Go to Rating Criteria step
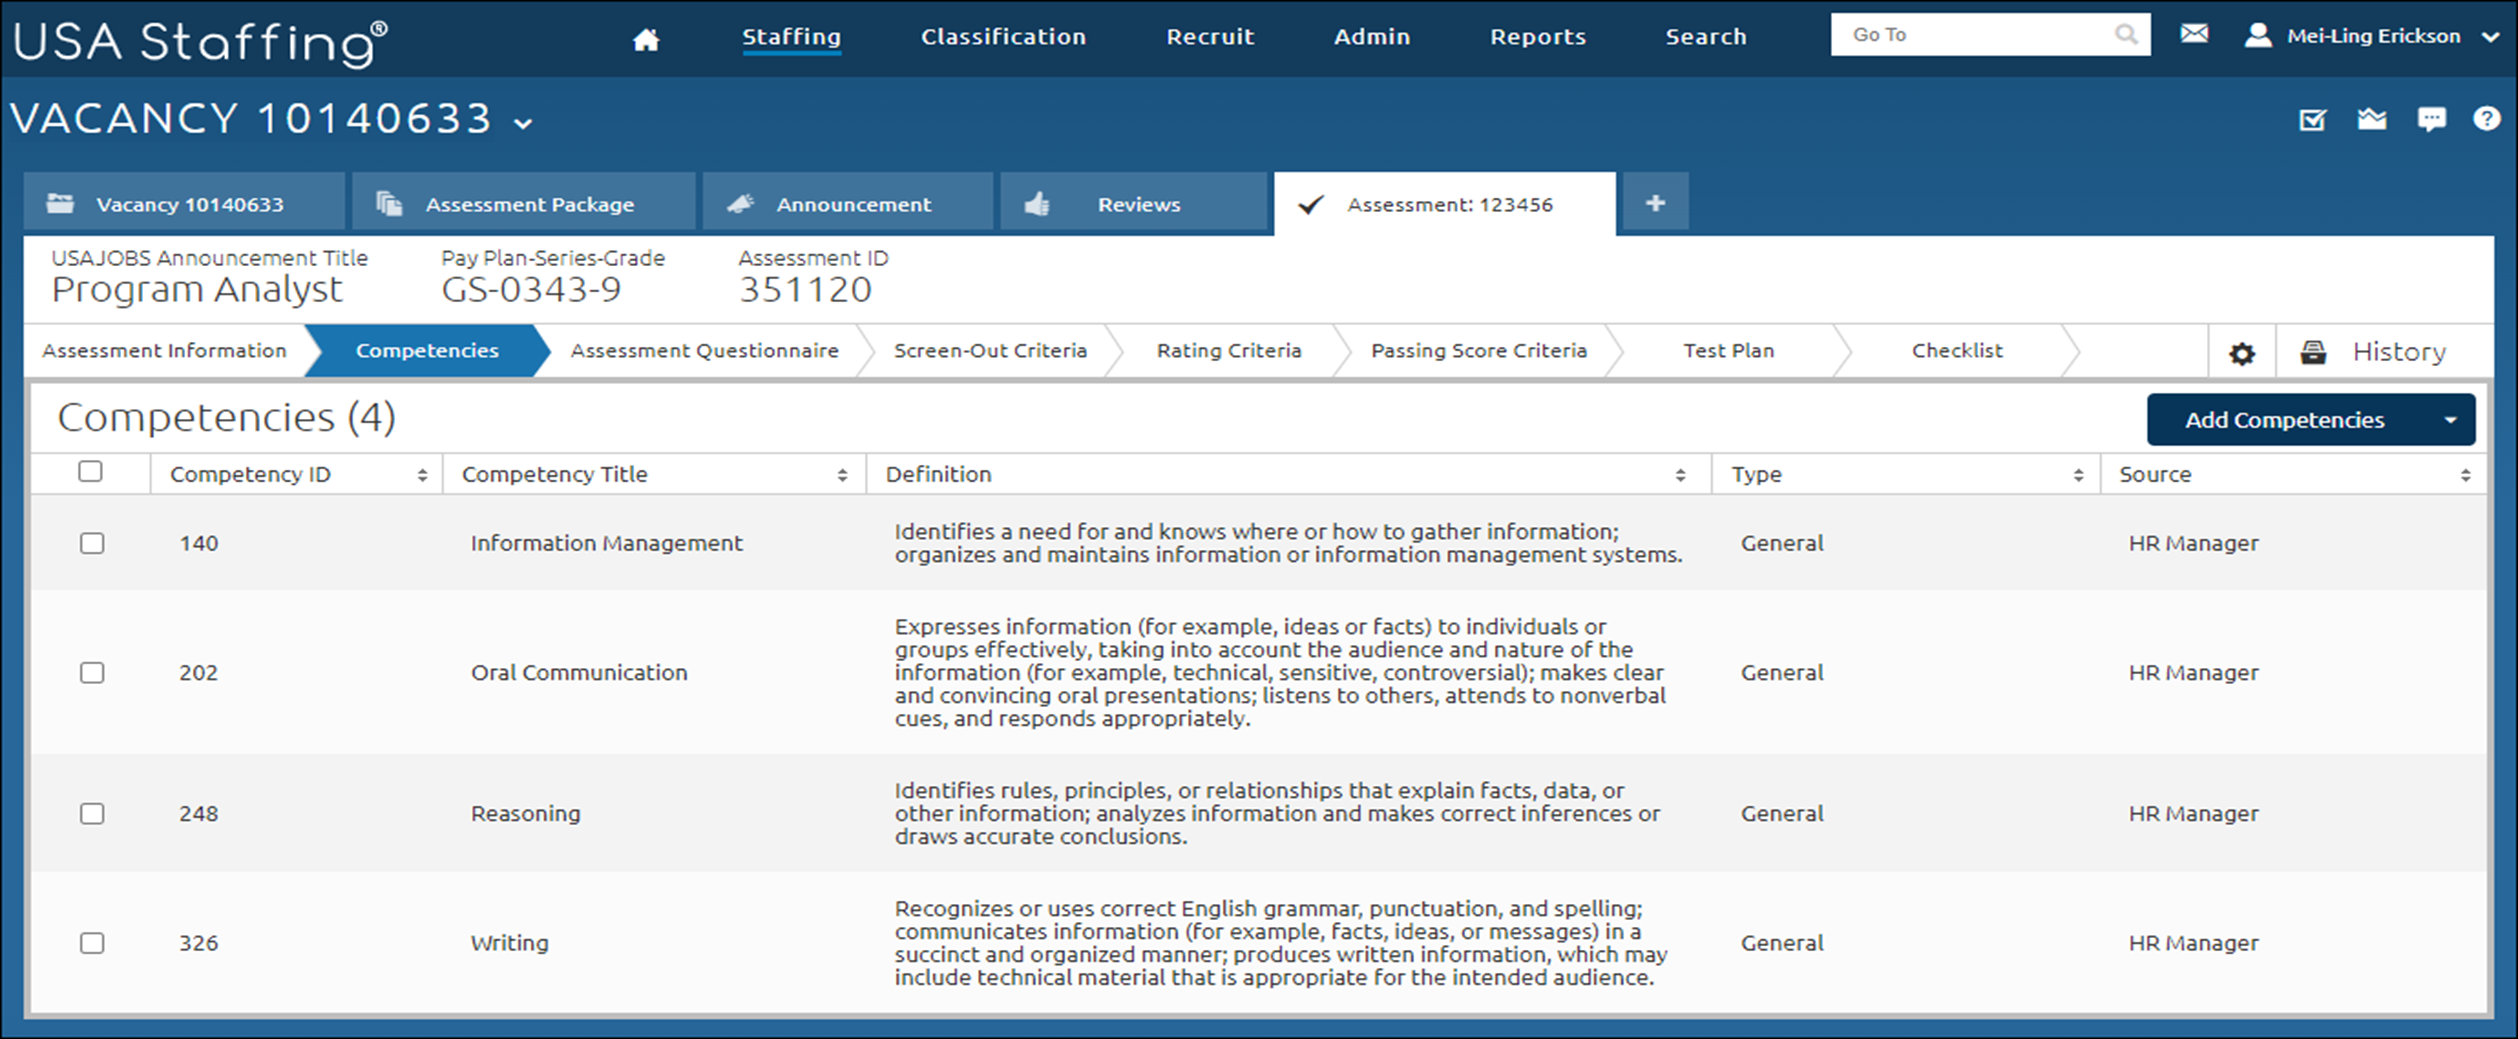The height and width of the screenshot is (1039, 2518). (1229, 351)
